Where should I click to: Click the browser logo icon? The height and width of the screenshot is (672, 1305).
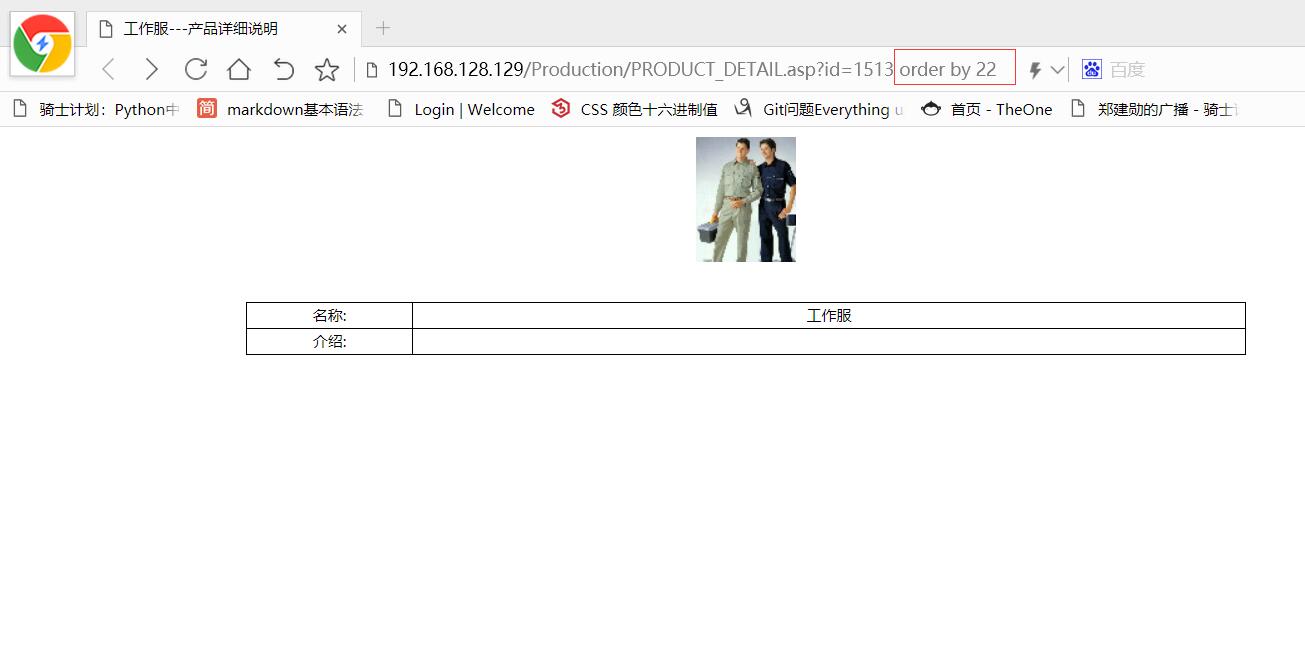[42, 44]
